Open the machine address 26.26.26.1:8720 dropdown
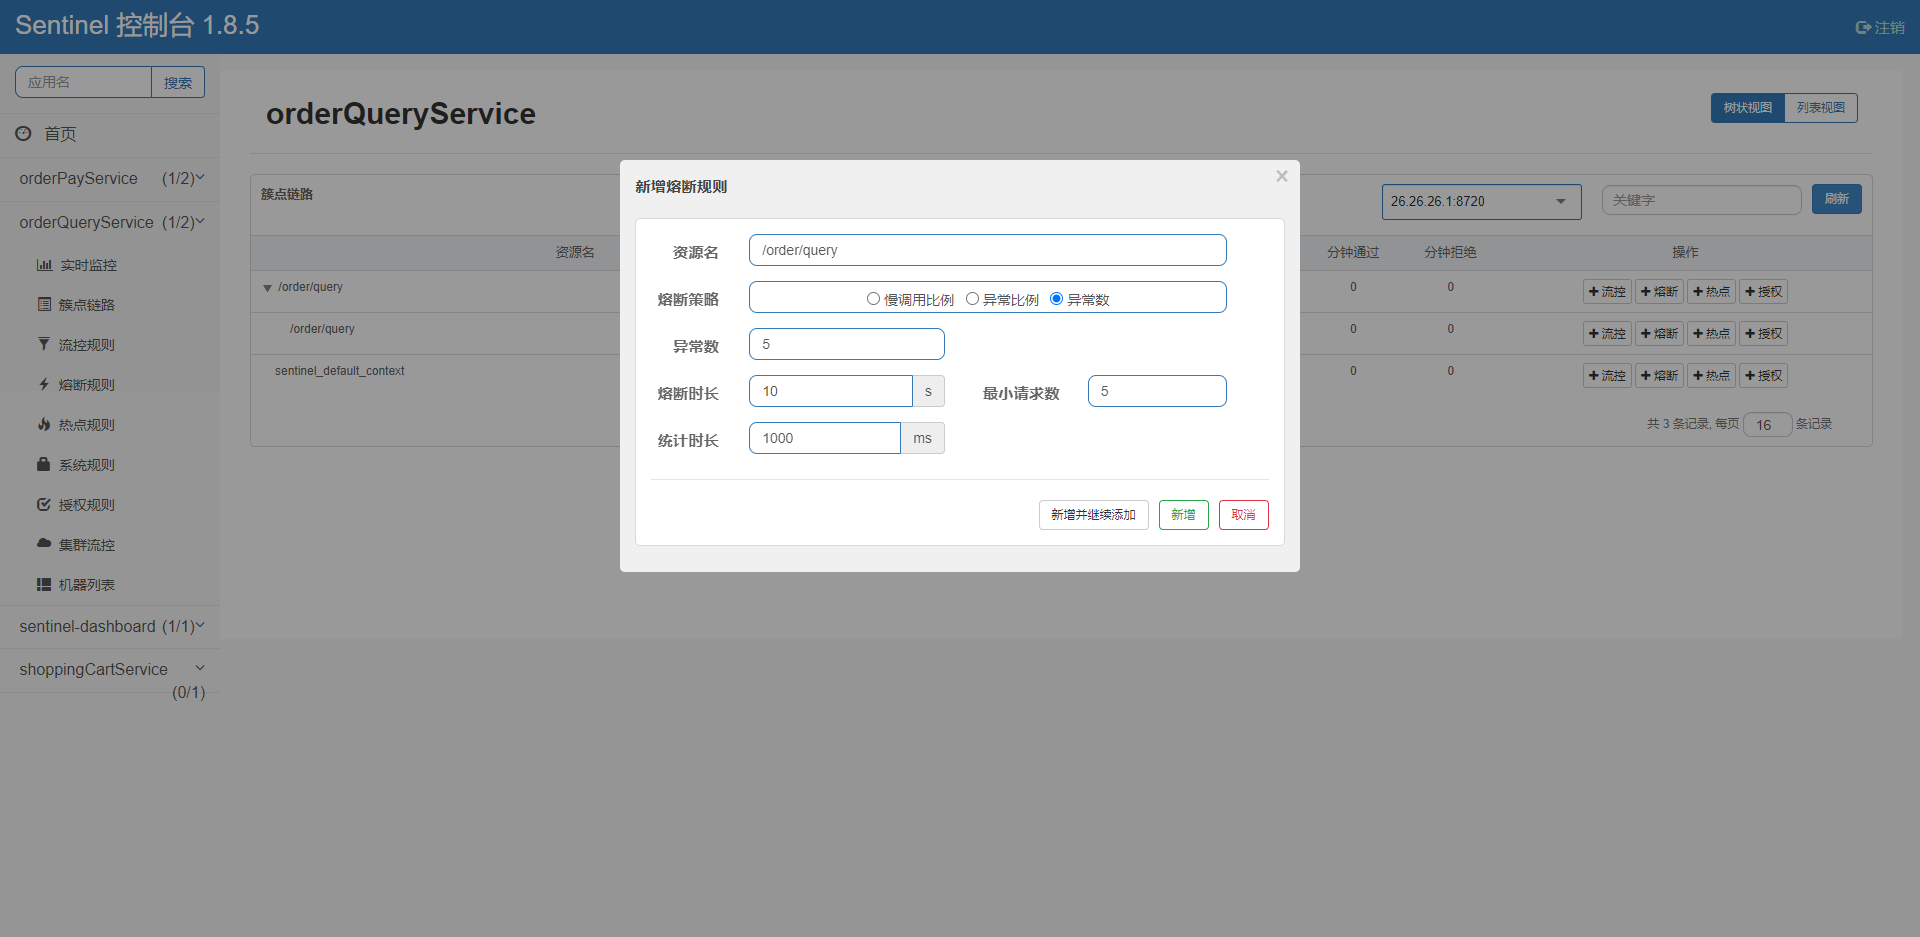1920x937 pixels. tap(1481, 201)
